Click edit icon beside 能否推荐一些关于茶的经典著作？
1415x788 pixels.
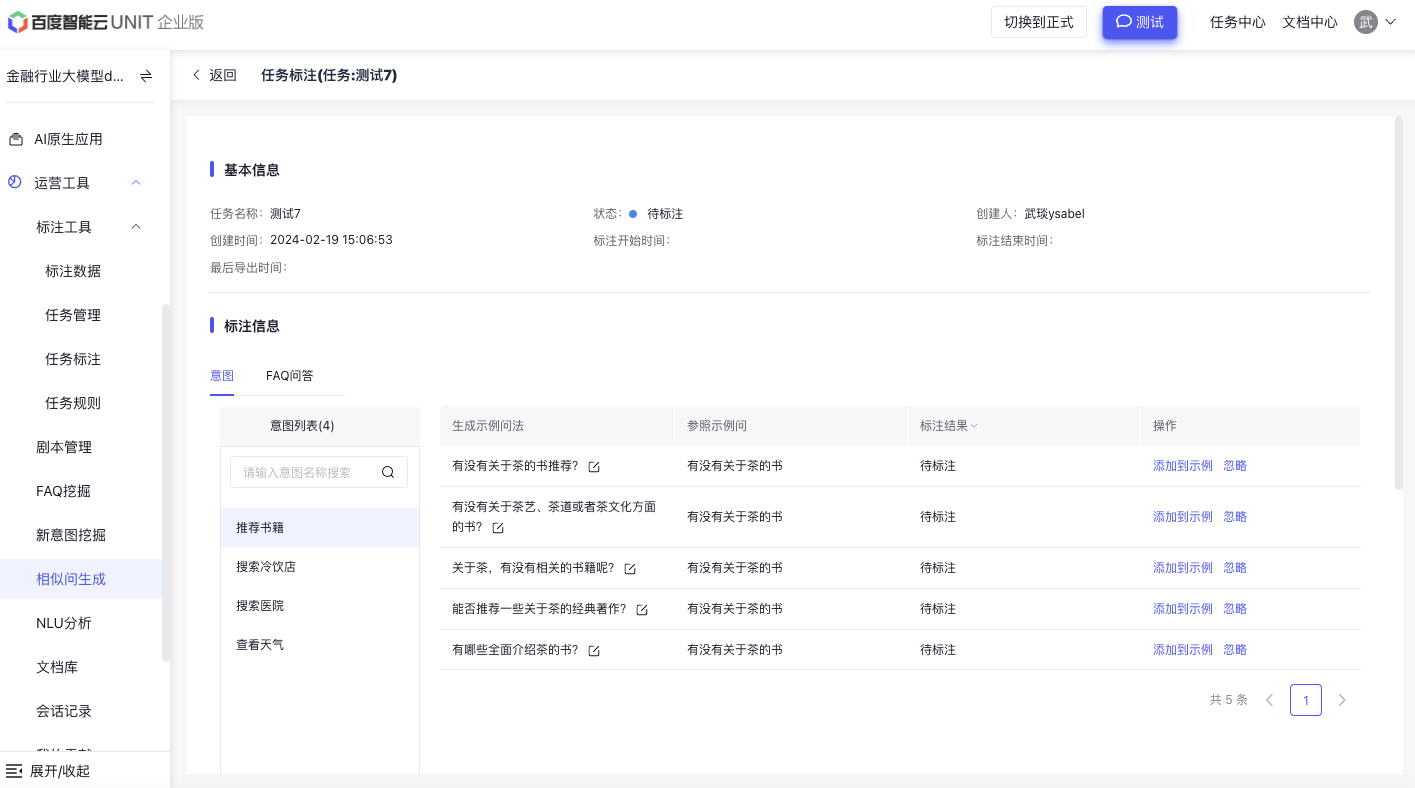642,610
